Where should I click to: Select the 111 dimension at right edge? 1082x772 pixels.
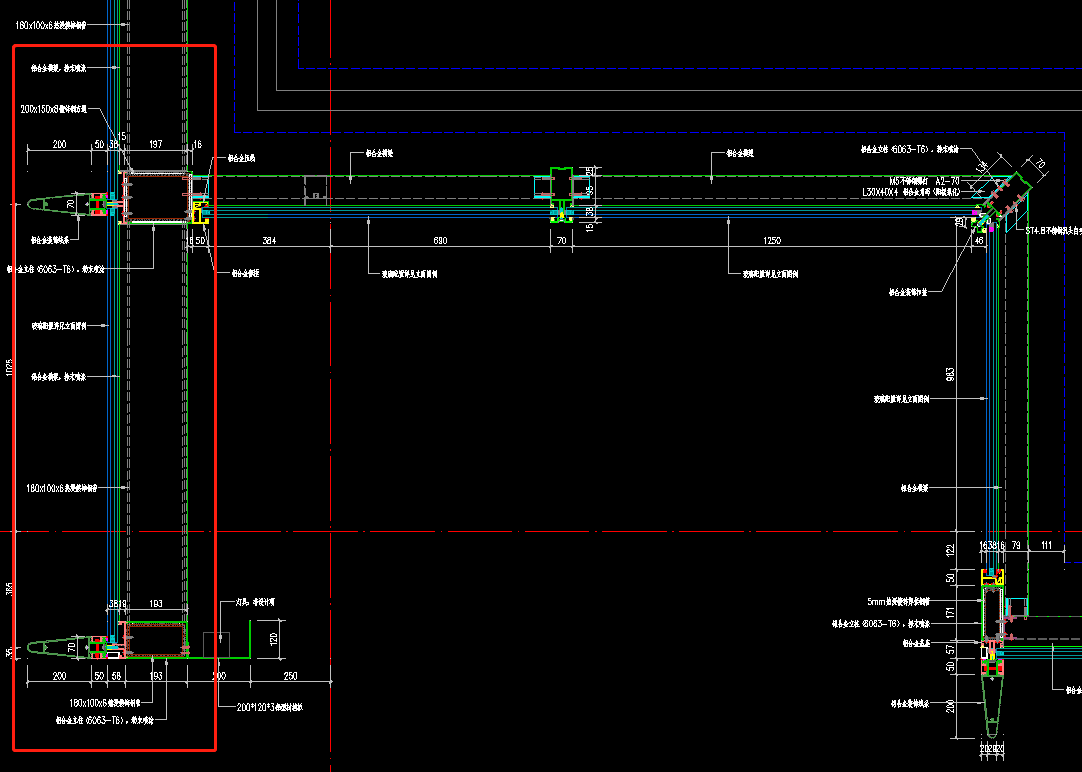click(1046, 545)
